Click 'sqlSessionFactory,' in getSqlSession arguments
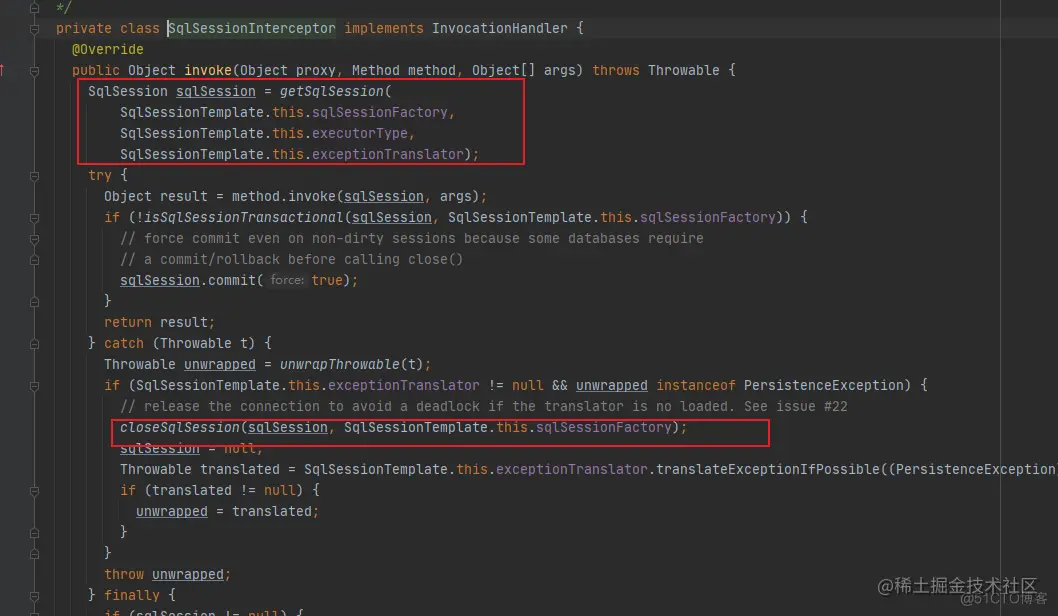Screen dimensions: 1058x616 (383, 112)
